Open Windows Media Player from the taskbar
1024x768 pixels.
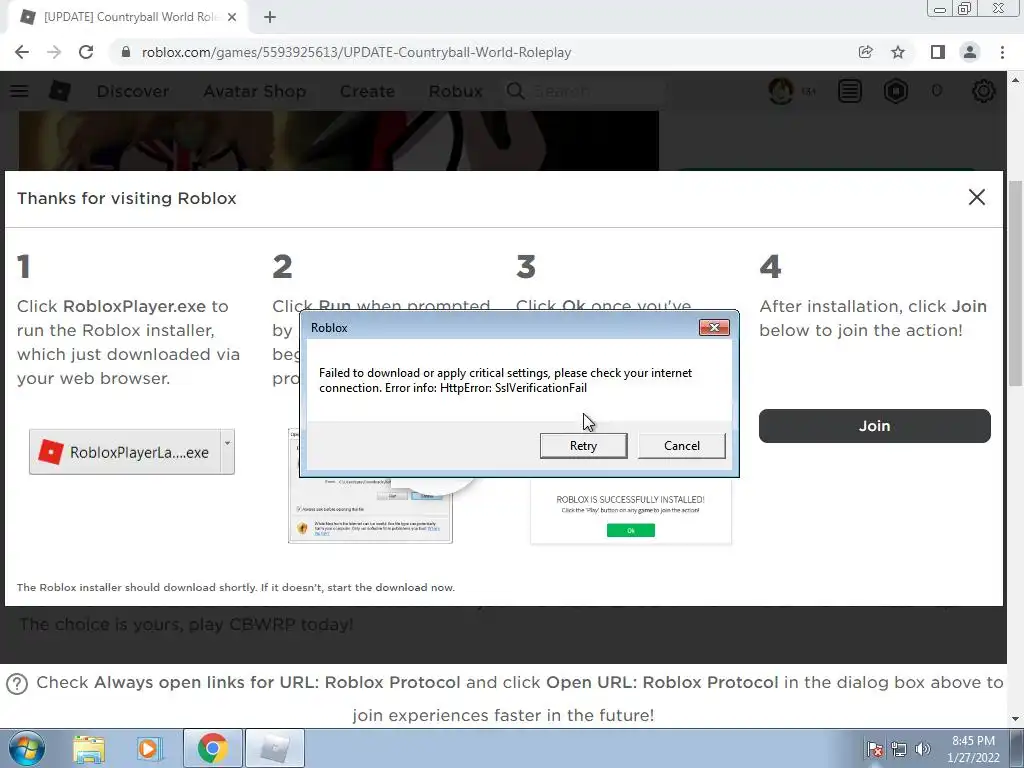(x=148, y=748)
